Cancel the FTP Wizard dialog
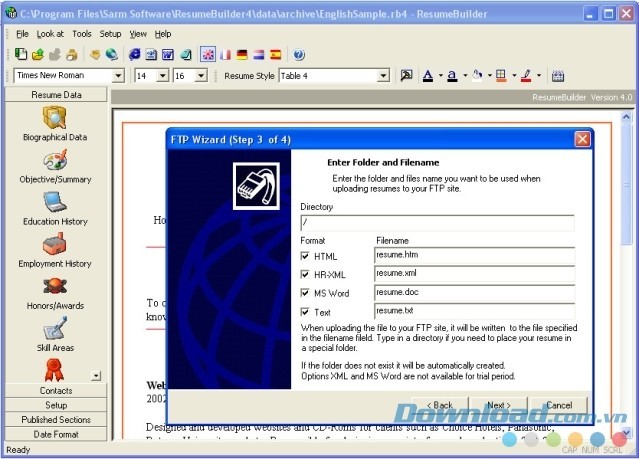 (558, 405)
